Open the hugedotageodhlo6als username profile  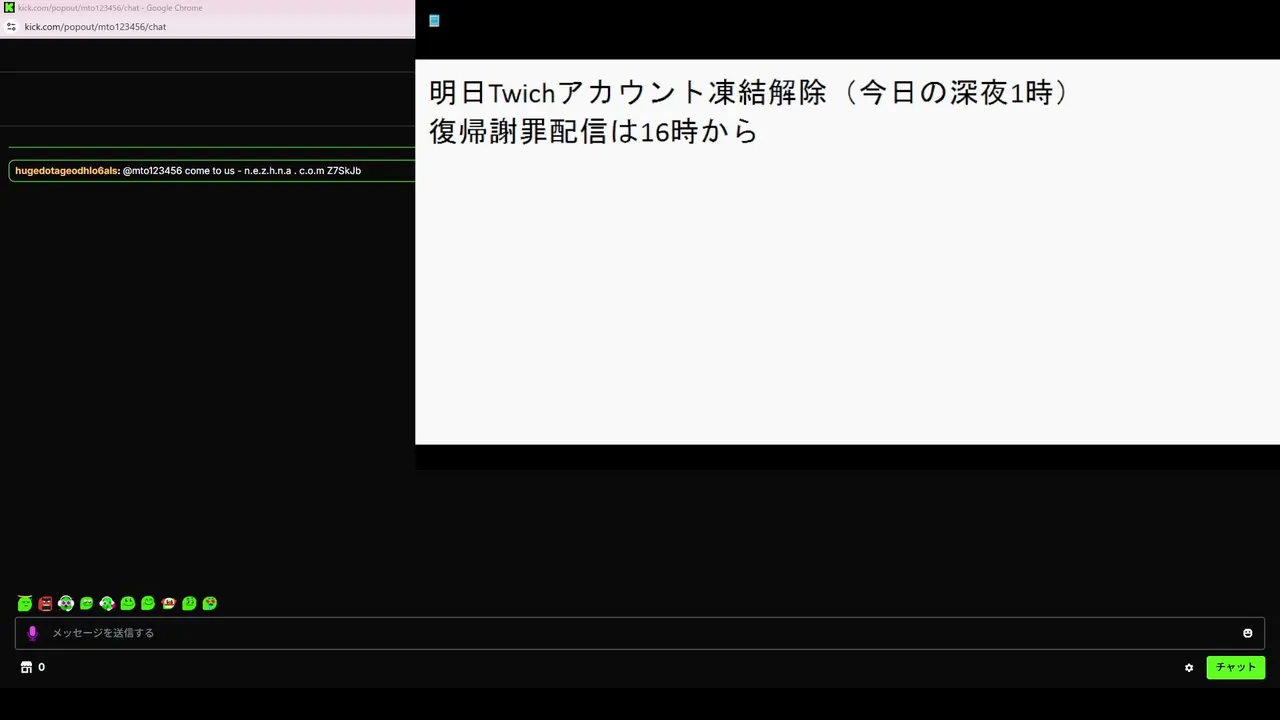click(x=68, y=171)
